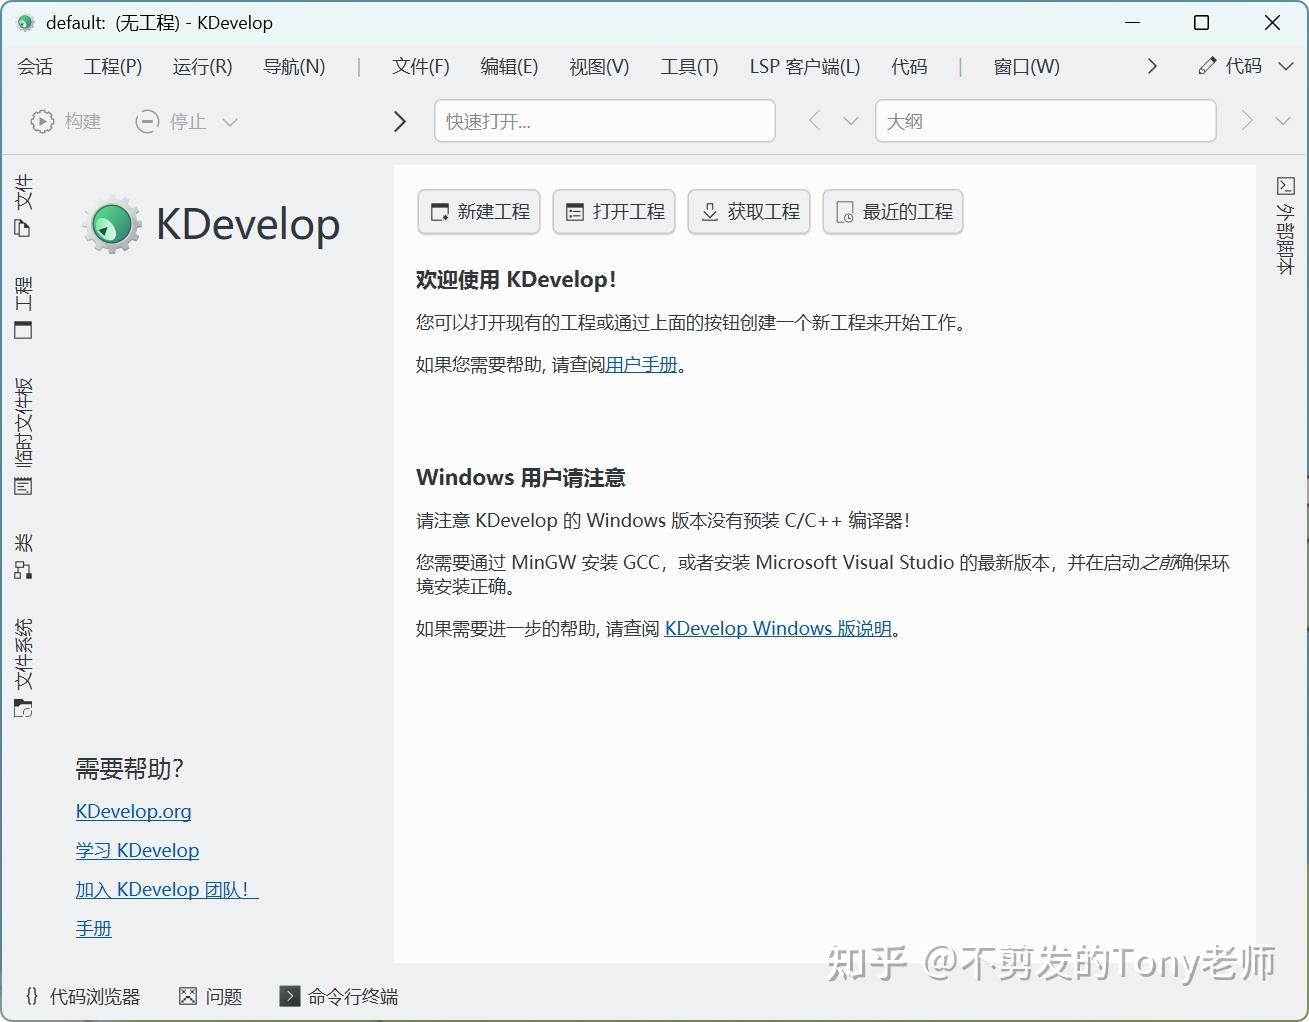
Task: Open the KDevelop Windows 版说明 link
Action: point(779,628)
